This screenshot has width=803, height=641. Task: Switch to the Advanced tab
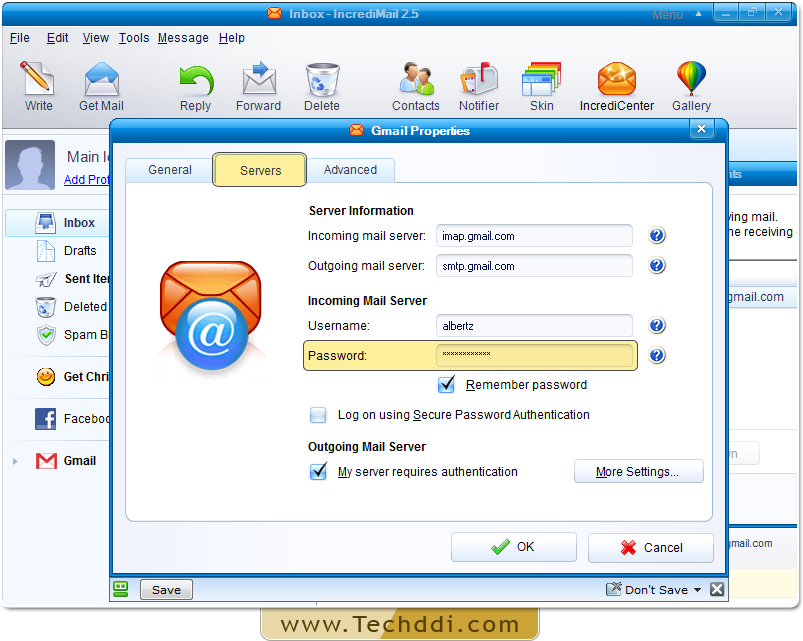[350, 170]
